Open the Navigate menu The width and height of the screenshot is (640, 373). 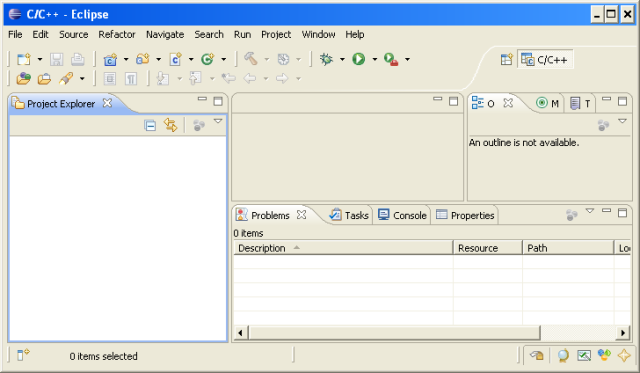point(165,35)
